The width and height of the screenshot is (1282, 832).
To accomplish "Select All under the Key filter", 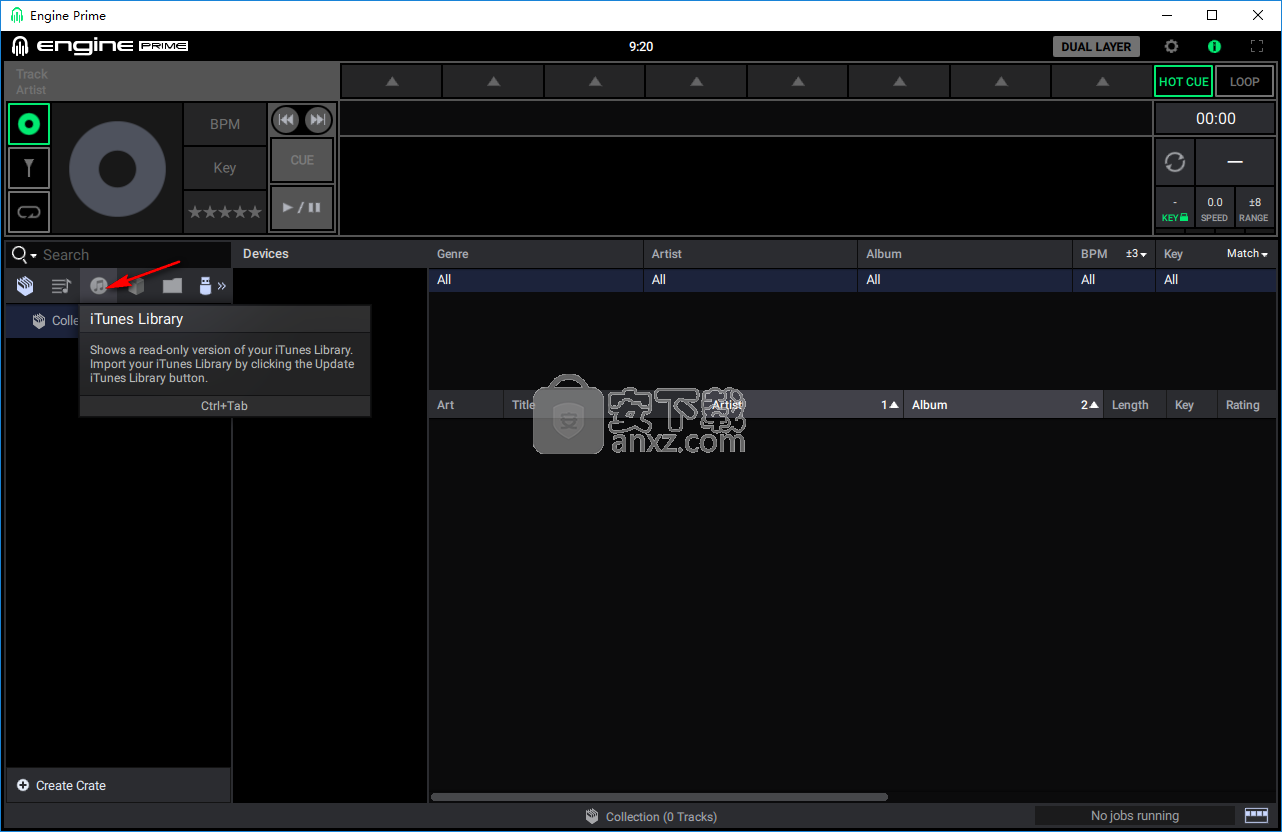I will (1217, 280).
